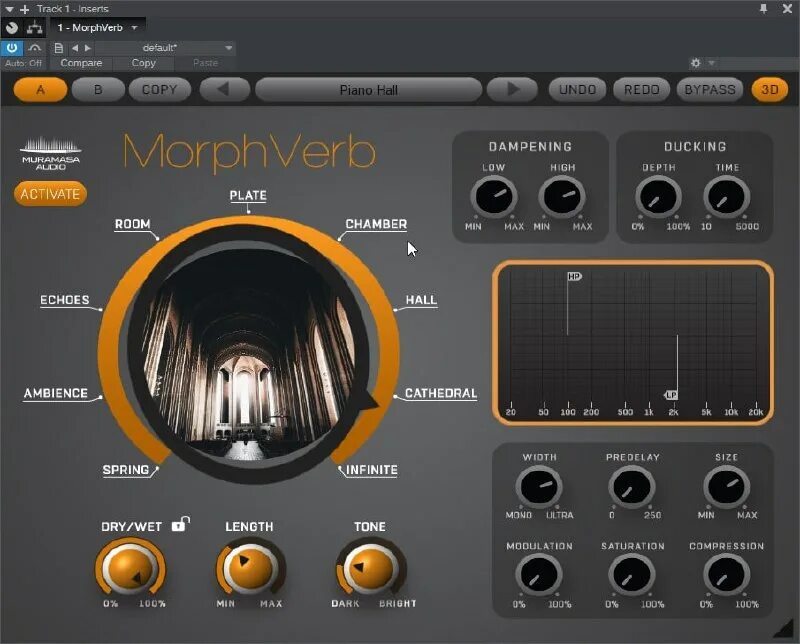Image resolution: width=800 pixels, height=644 pixels.
Task: Click the TONE knob
Action: click(x=370, y=567)
